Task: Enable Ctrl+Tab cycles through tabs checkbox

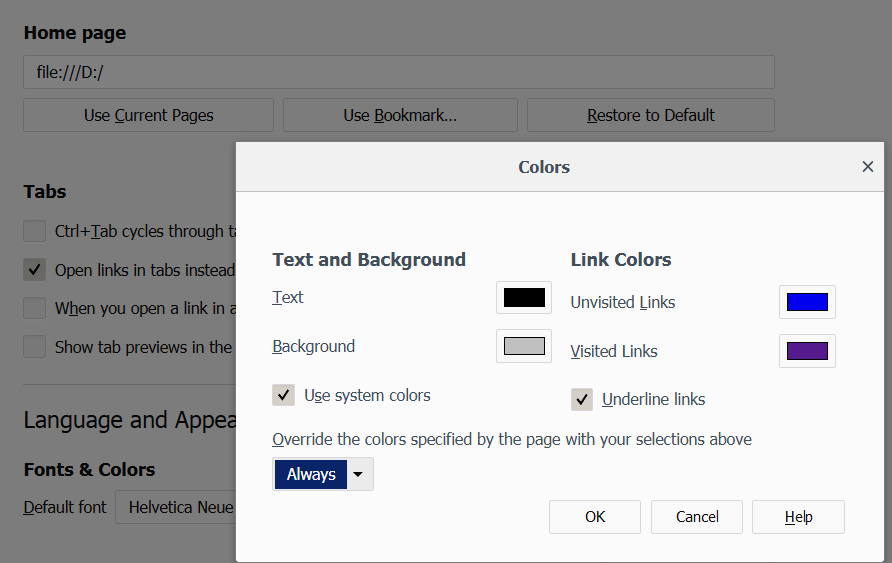Action: 35,231
